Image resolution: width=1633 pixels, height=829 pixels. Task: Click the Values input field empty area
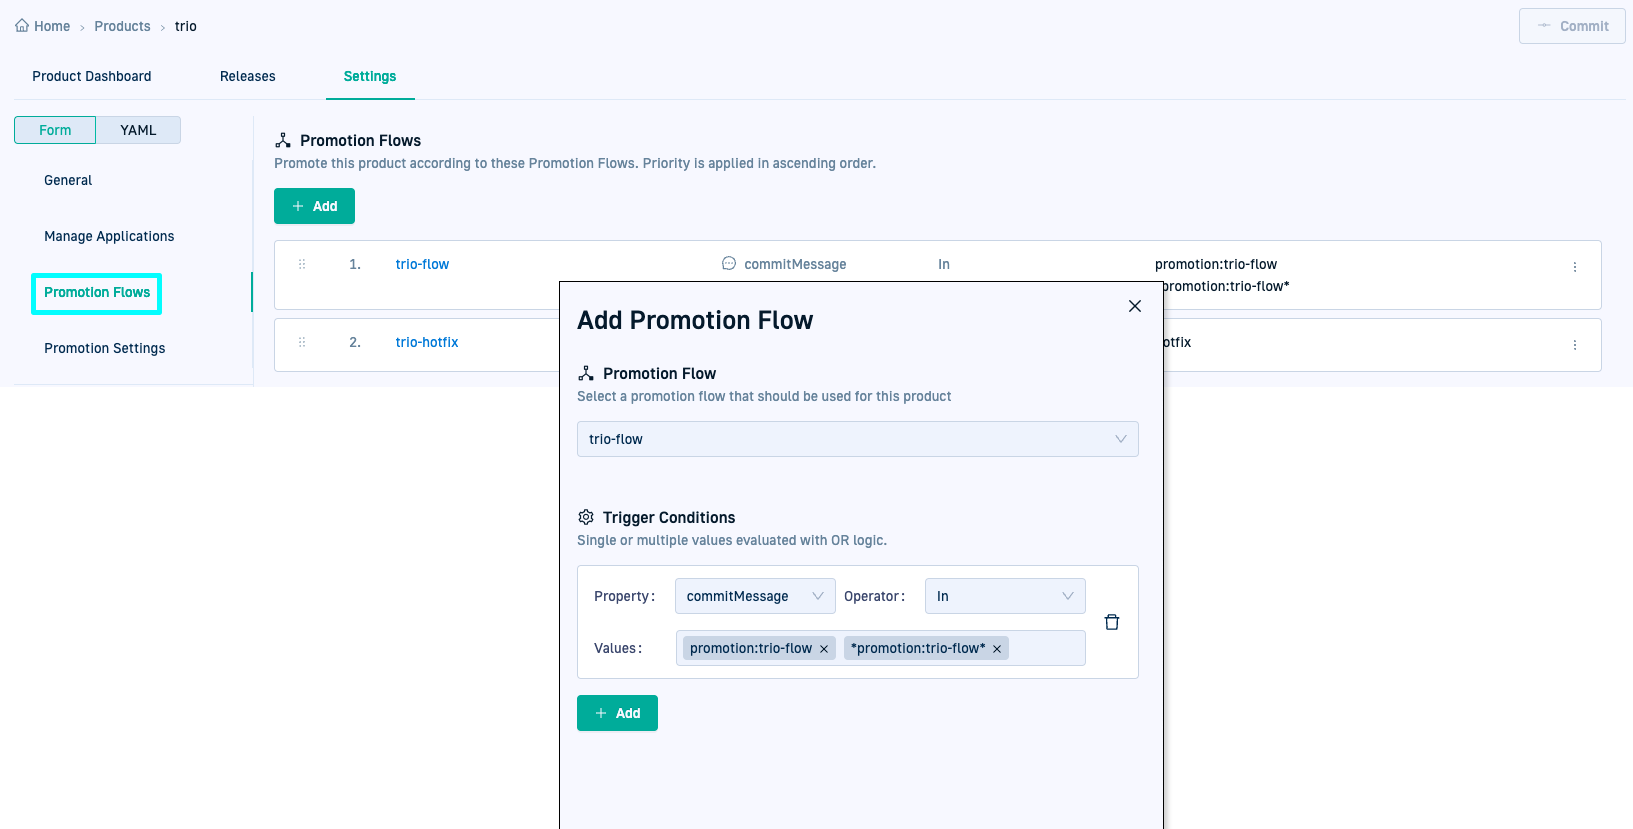click(x=1046, y=648)
